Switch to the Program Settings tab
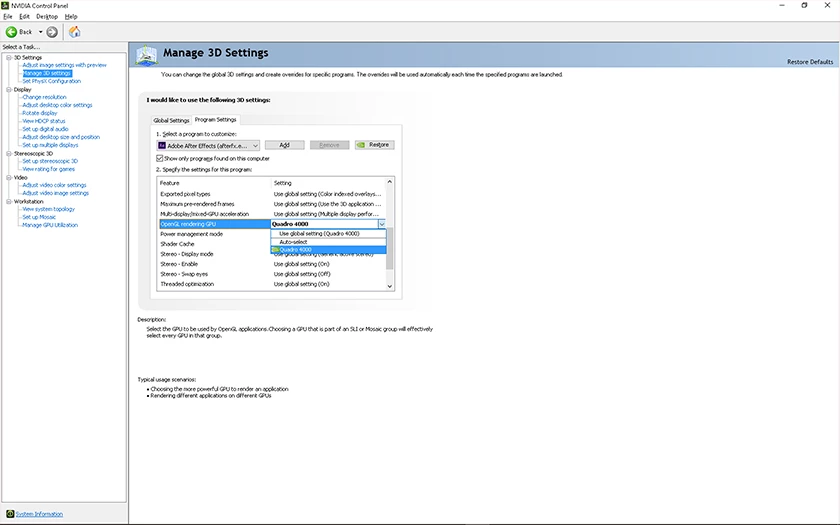The width and height of the screenshot is (840, 525). click(215, 119)
